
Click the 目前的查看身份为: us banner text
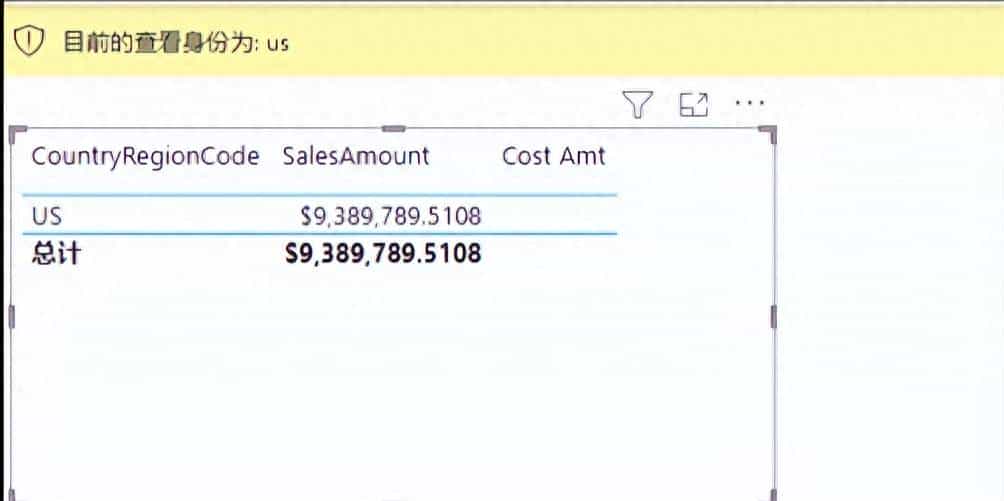coord(176,43)
